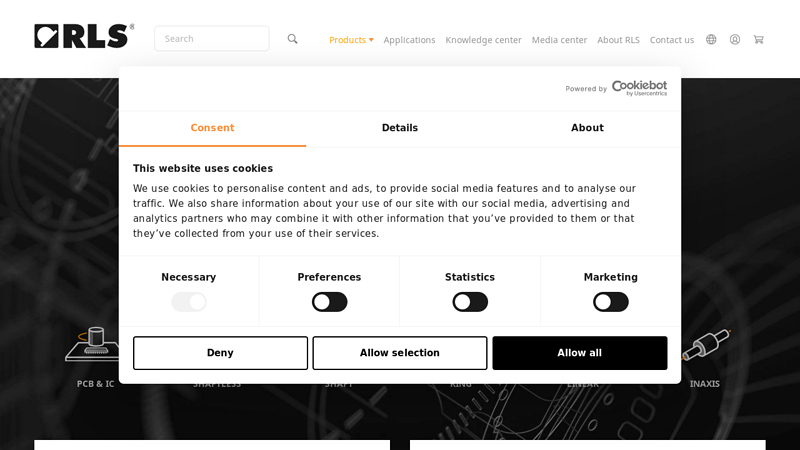This screenshot has width=800, height=450.
Task: Select the Consent tab
Action: point(212,128)
